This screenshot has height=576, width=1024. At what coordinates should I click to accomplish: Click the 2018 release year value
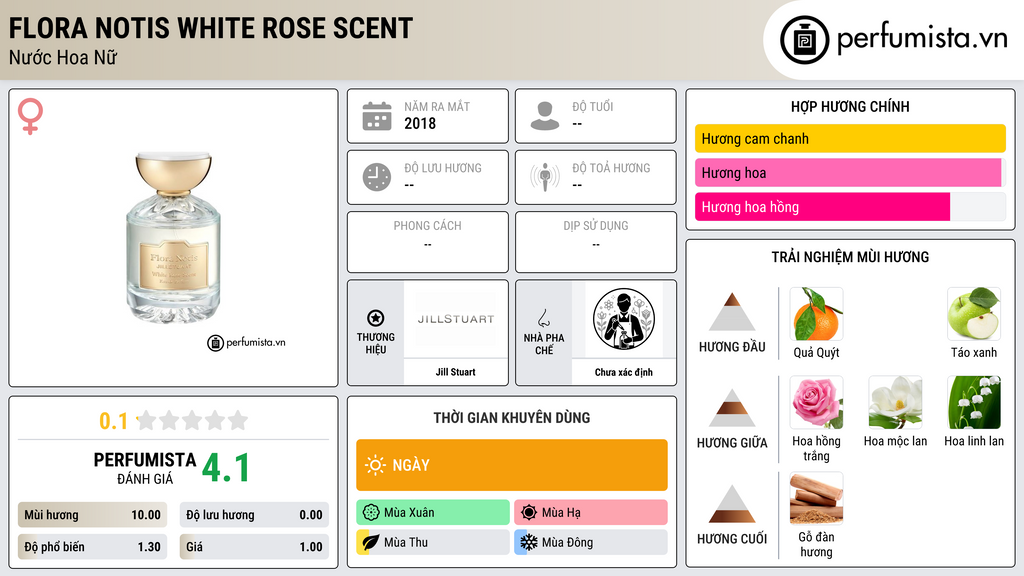420,123
